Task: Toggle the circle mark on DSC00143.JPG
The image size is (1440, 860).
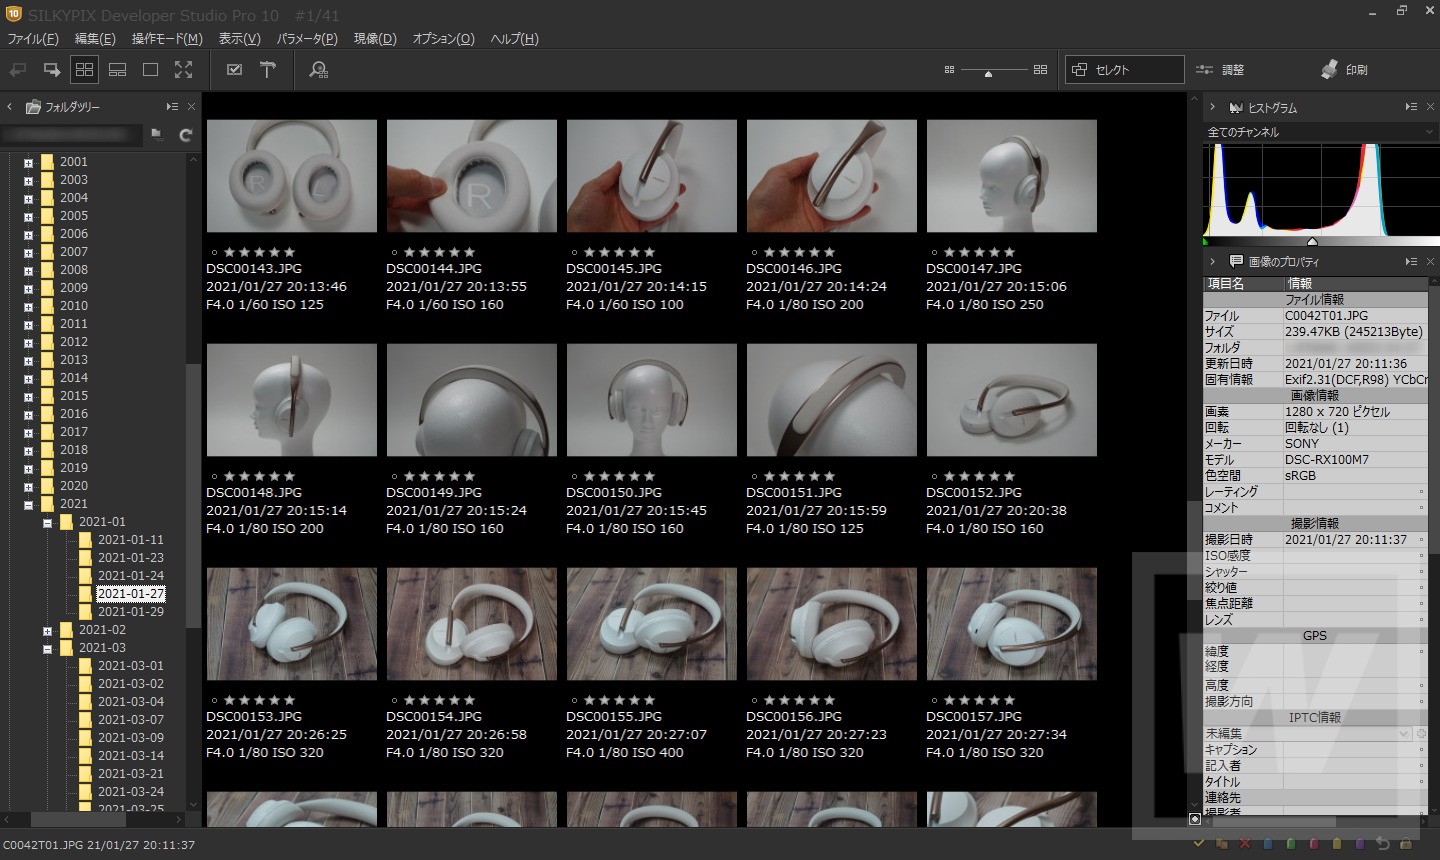Action: click(x=215, y=253)
